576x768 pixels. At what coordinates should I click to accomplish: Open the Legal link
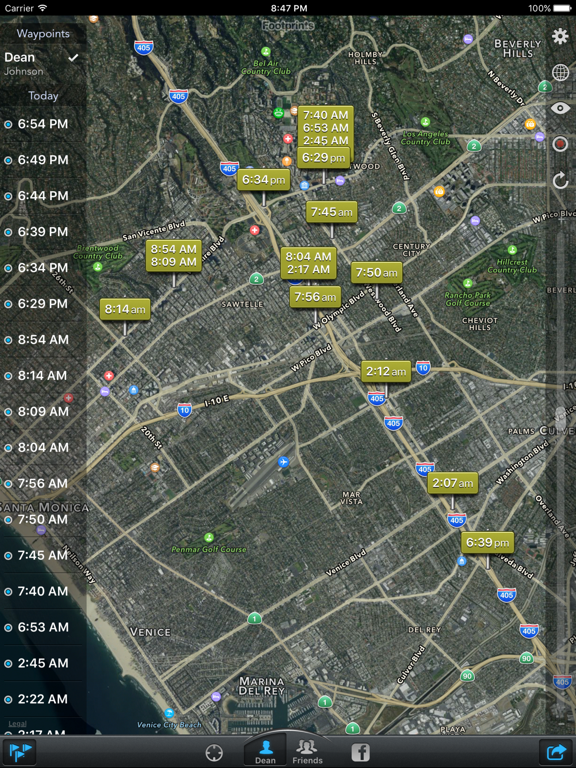tap(17, 723)
